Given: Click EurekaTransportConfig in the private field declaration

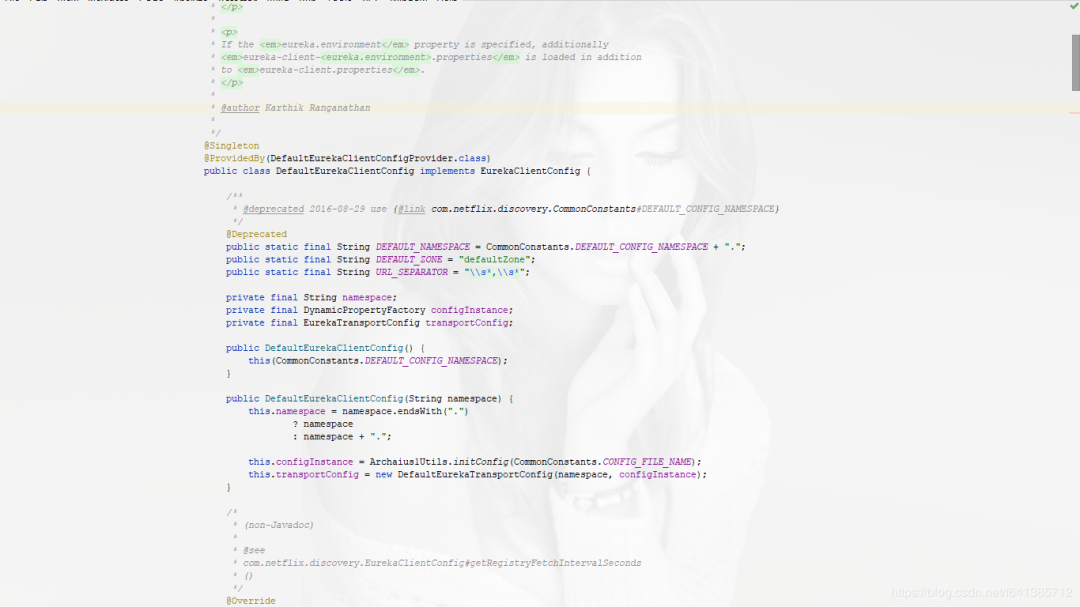Looking at the screenshot, I should pos(362,322).
